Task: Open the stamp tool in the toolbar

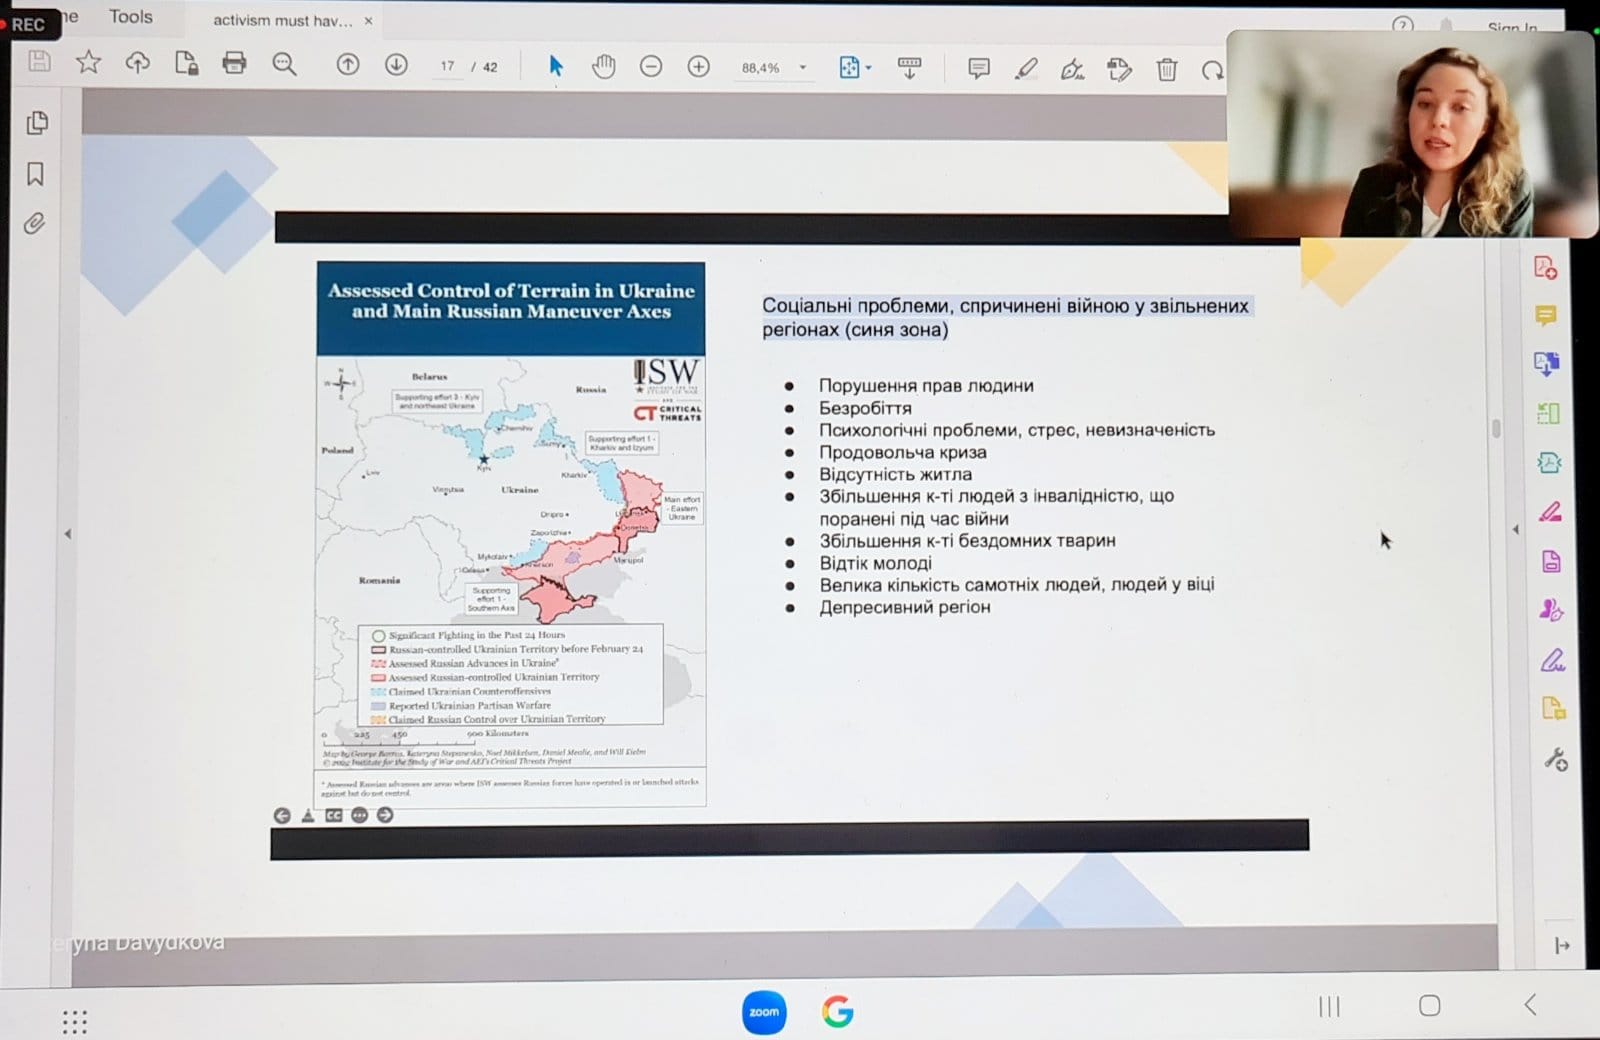Action: point(1119,69)
